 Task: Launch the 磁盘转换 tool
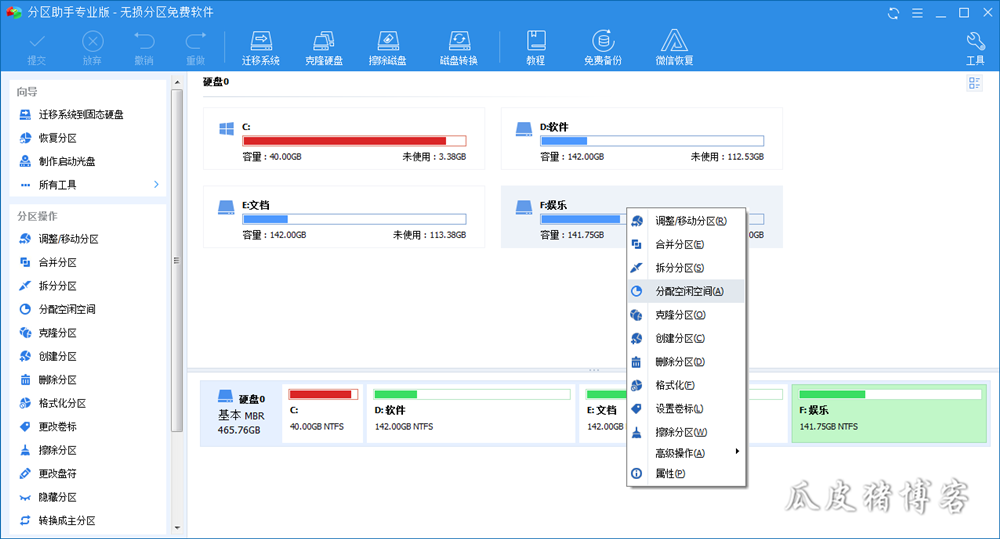click(458, 47)
